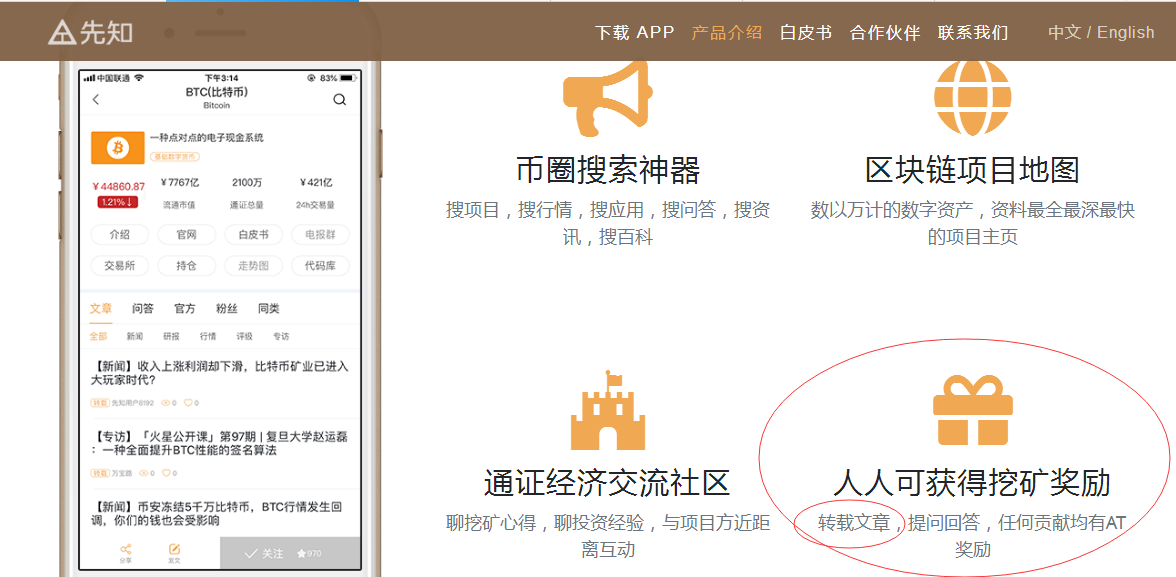Tap the ¥421亿 24h交易量 value
Viewport: 1176px width, 577px height.
pos(316,182)
